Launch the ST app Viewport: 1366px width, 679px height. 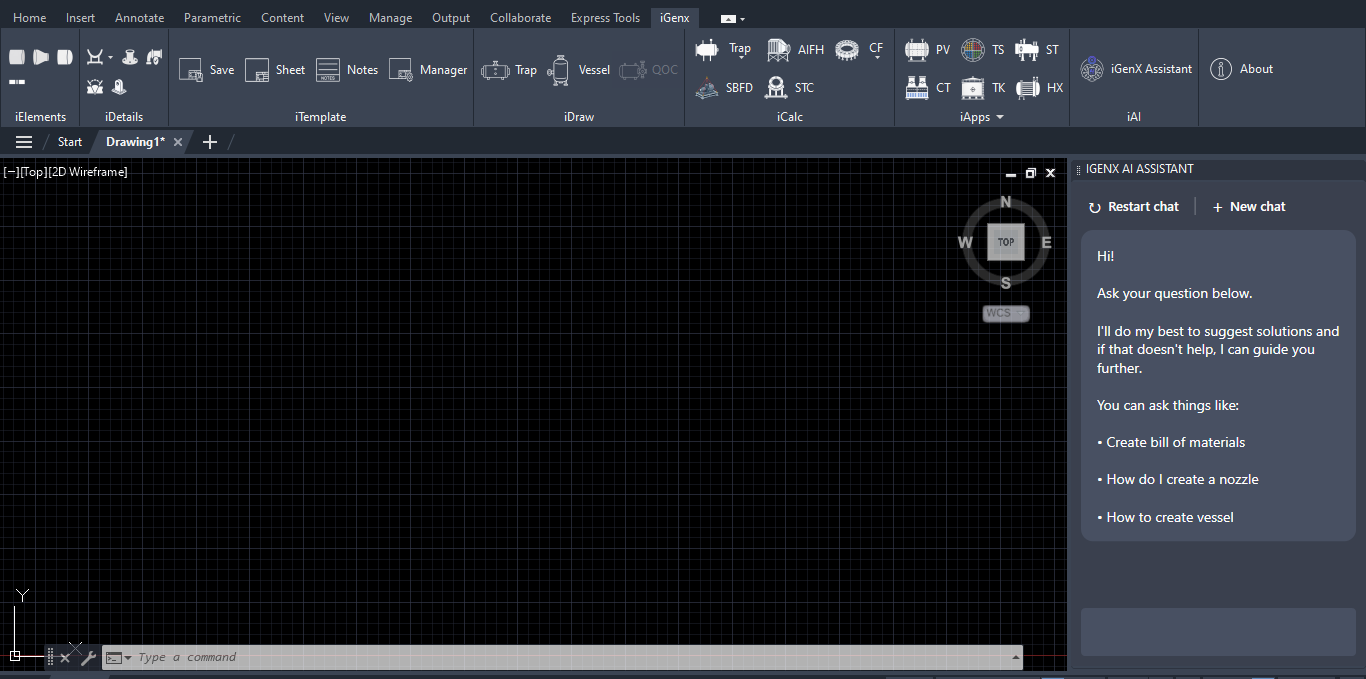click(x=1037, y=49)
